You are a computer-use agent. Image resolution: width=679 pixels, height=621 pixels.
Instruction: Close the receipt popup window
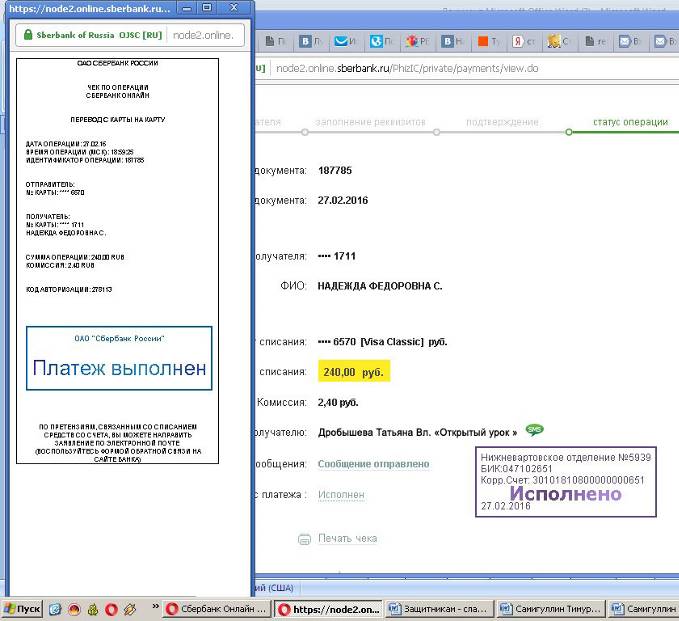click(x=234, y=8)
